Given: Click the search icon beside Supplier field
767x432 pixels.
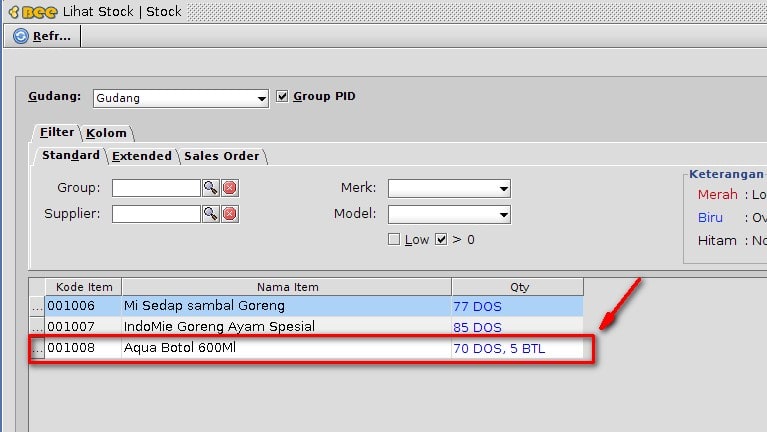Looking at the screenshot, I should [210, 214].
